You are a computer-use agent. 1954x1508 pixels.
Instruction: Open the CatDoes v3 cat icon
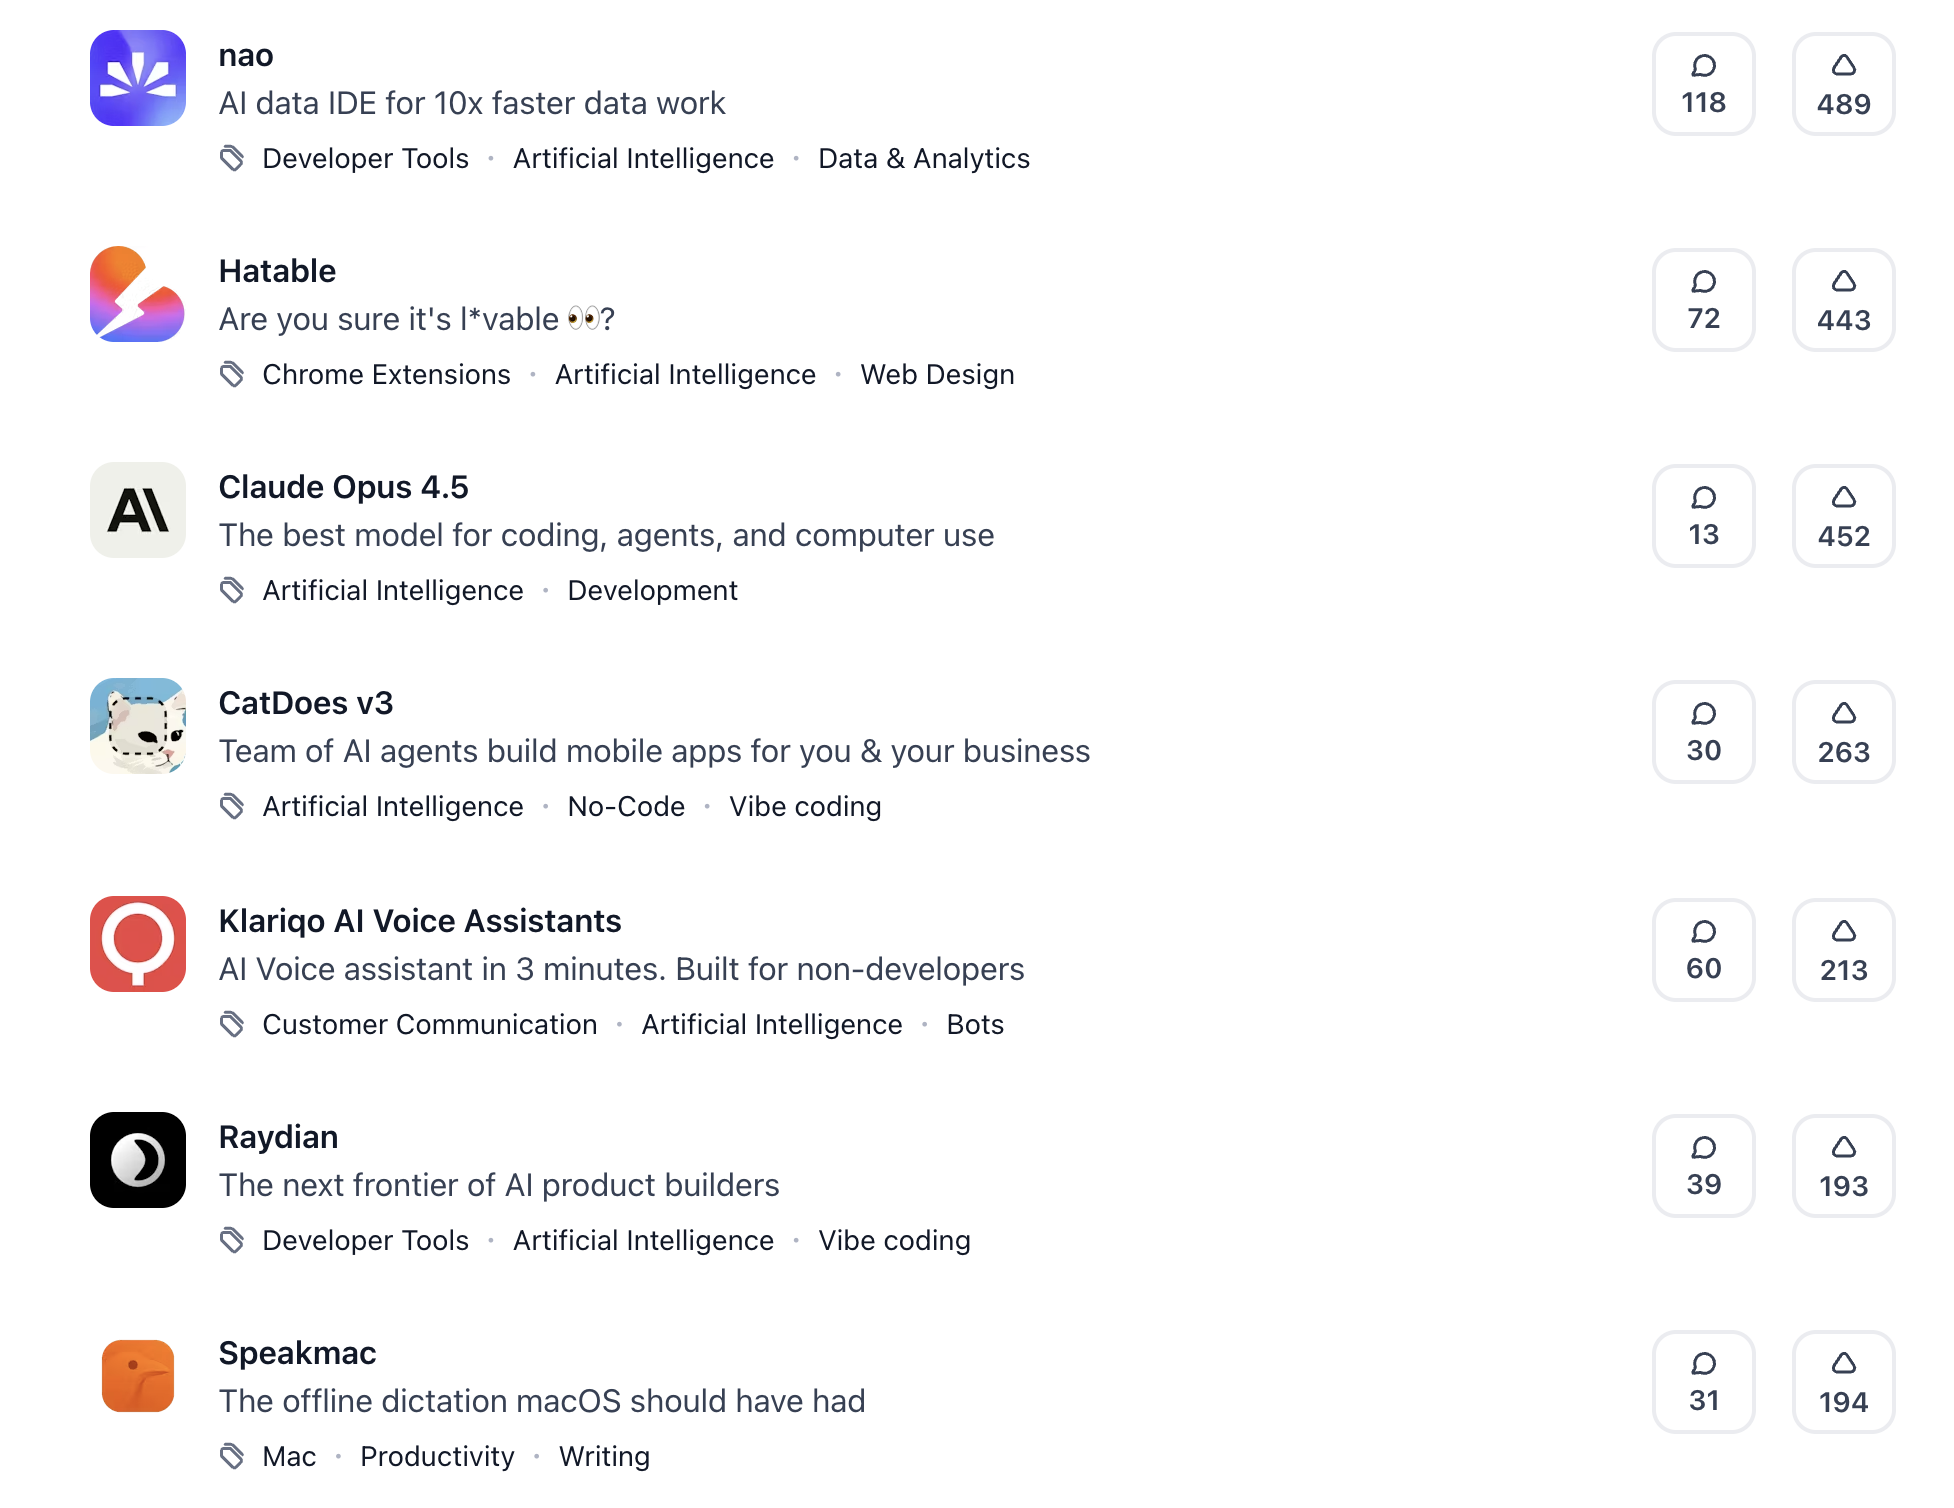point(138,726)
